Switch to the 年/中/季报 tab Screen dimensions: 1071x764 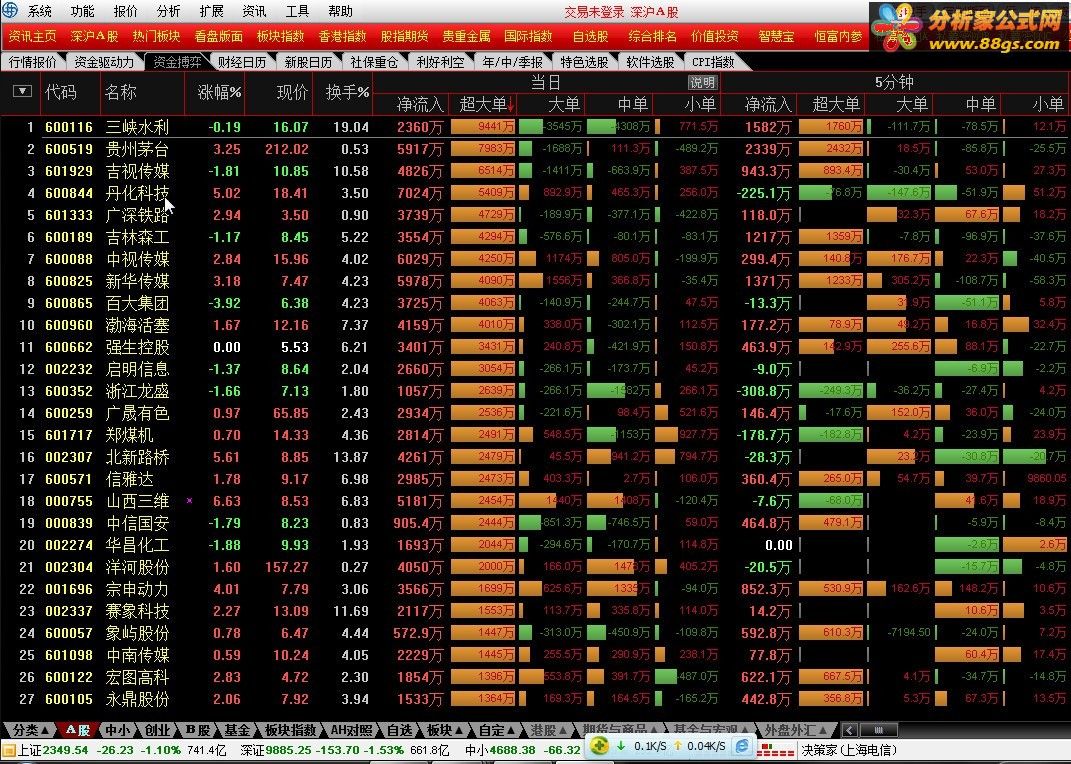coord(512,62)
